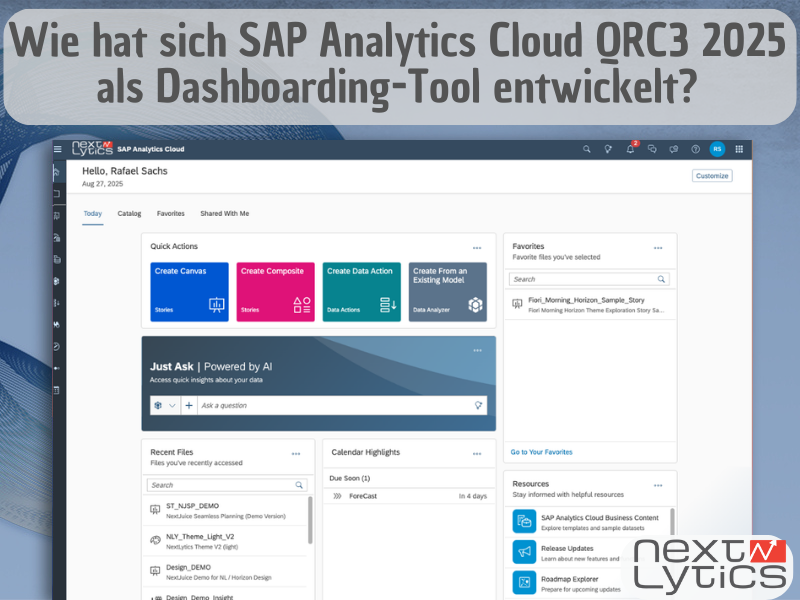
Task: Click the search magnifier in the top bar
Action: (587, 149)
